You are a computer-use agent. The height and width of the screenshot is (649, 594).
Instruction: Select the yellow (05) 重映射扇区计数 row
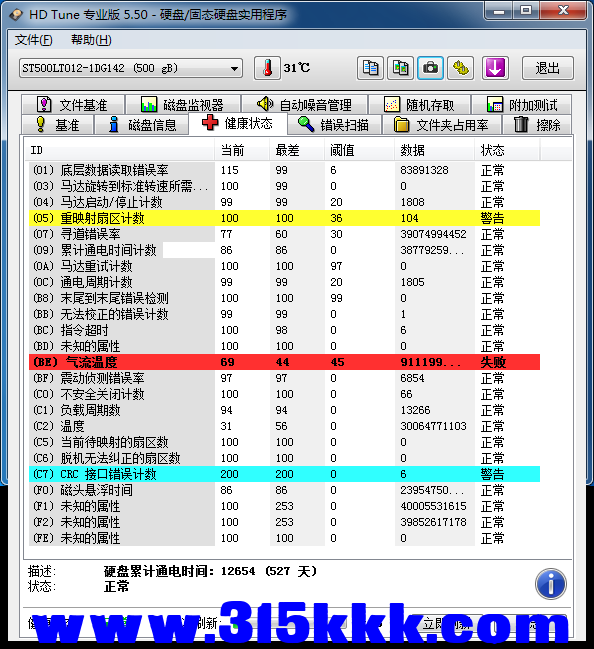(x=284, y=218)
